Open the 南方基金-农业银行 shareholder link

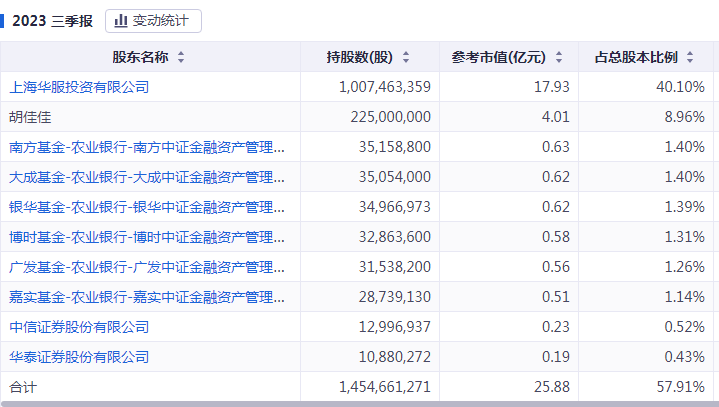pyautogui.click(x=147, y=147)
